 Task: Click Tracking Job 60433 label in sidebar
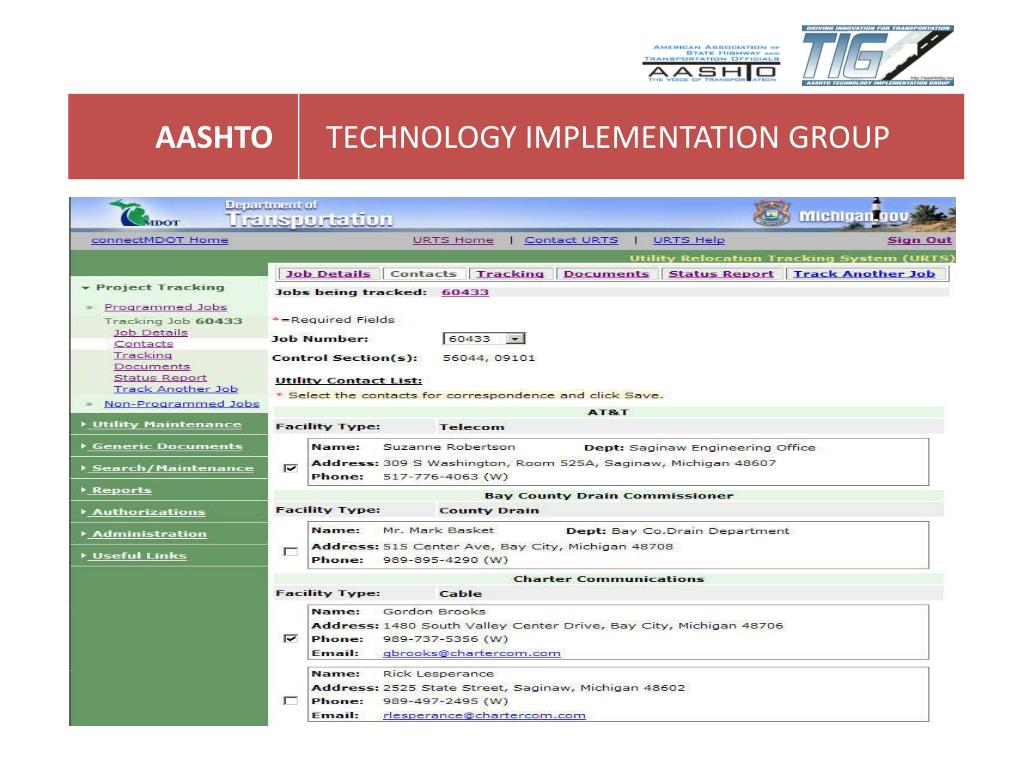pos(173,321)
